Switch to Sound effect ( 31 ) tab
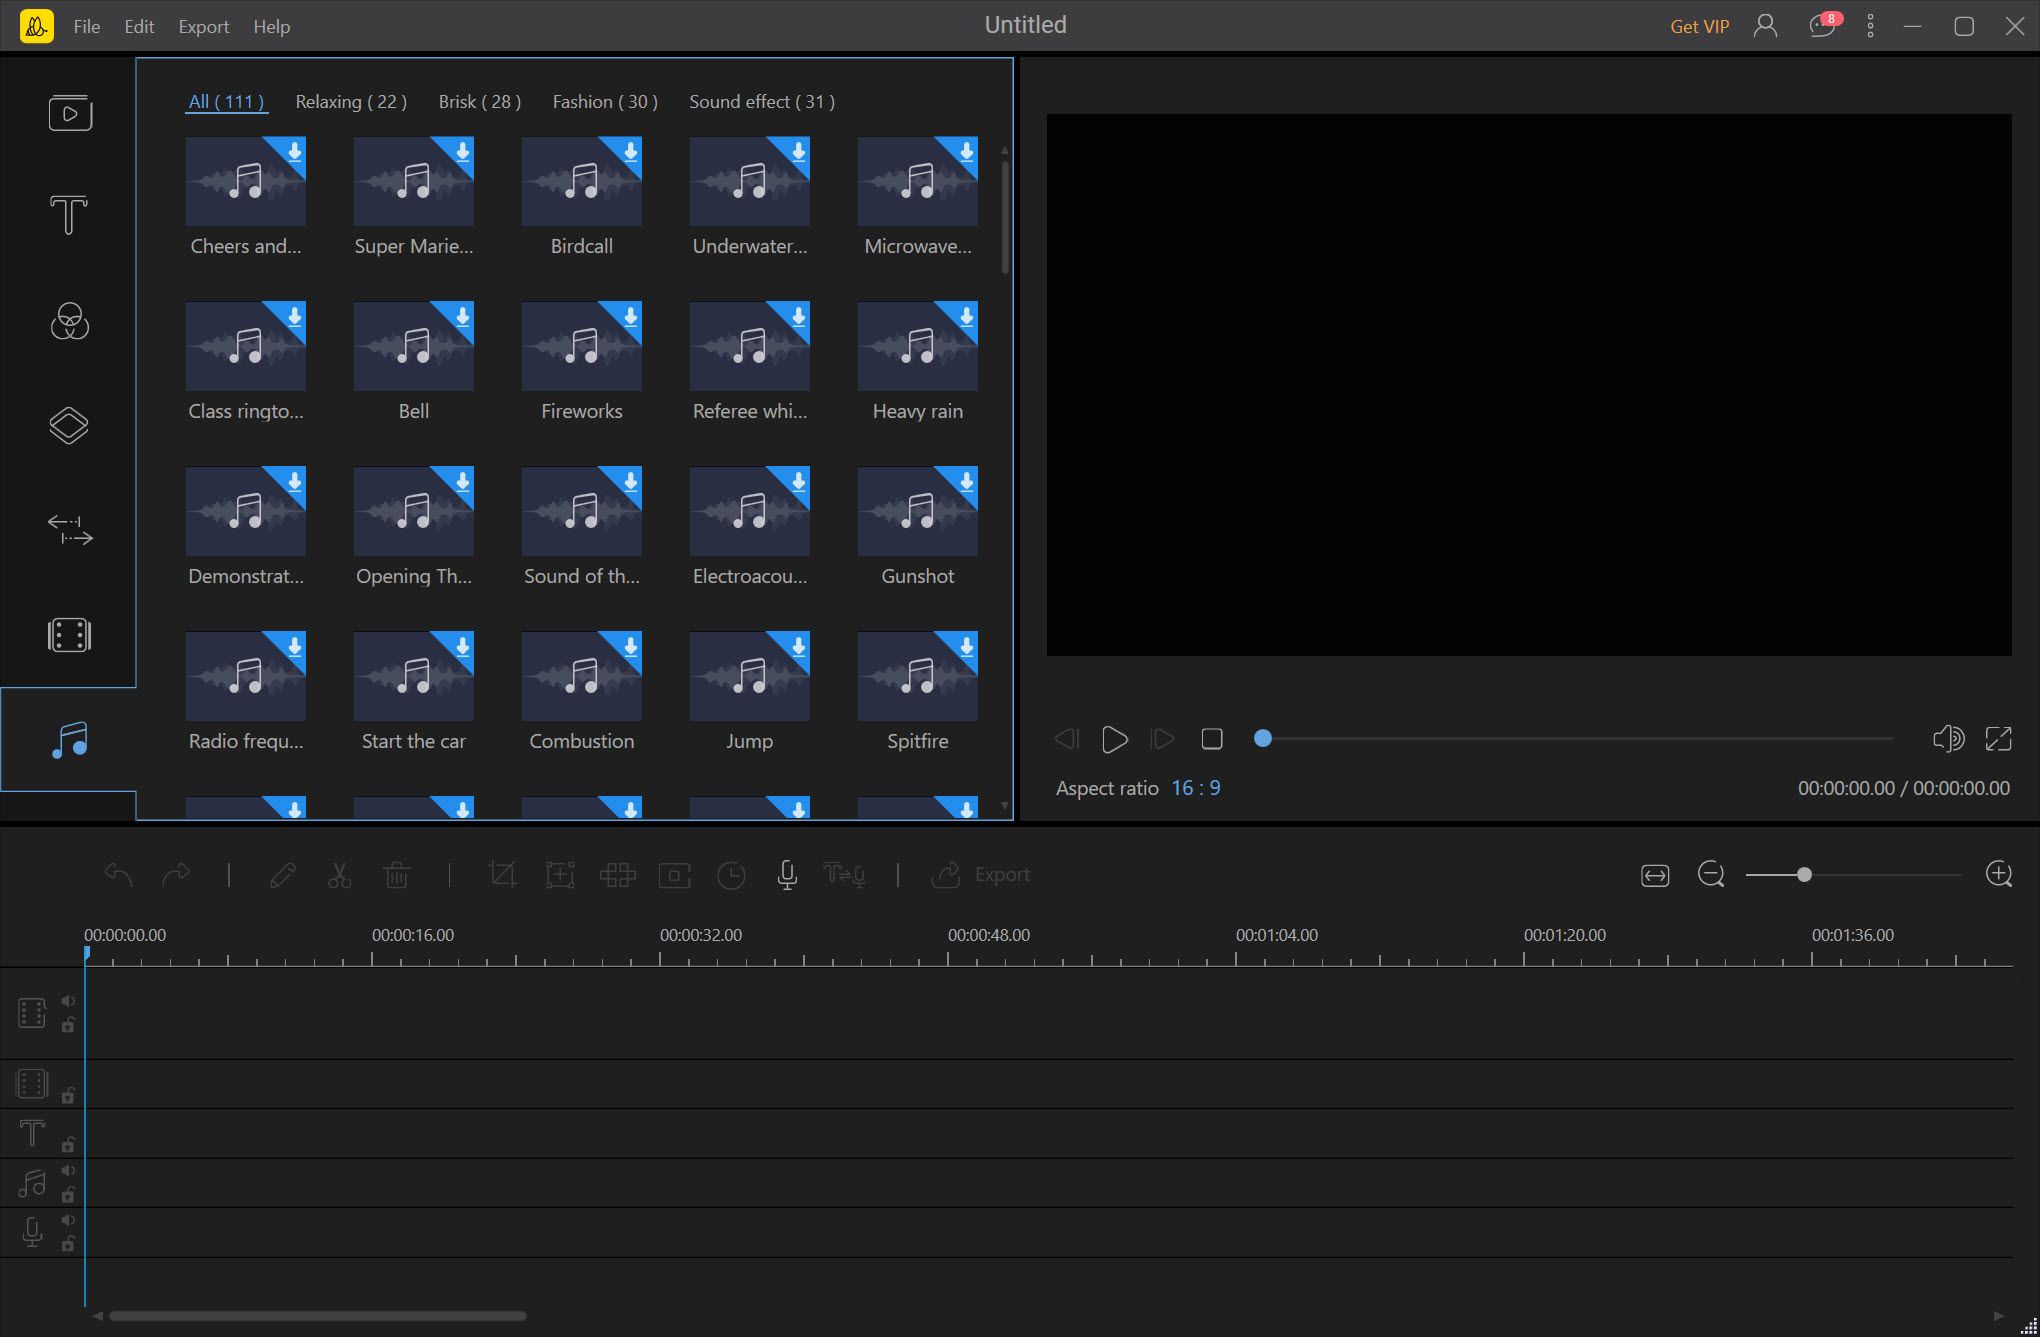2040x1337 pixels. point(761,102)
